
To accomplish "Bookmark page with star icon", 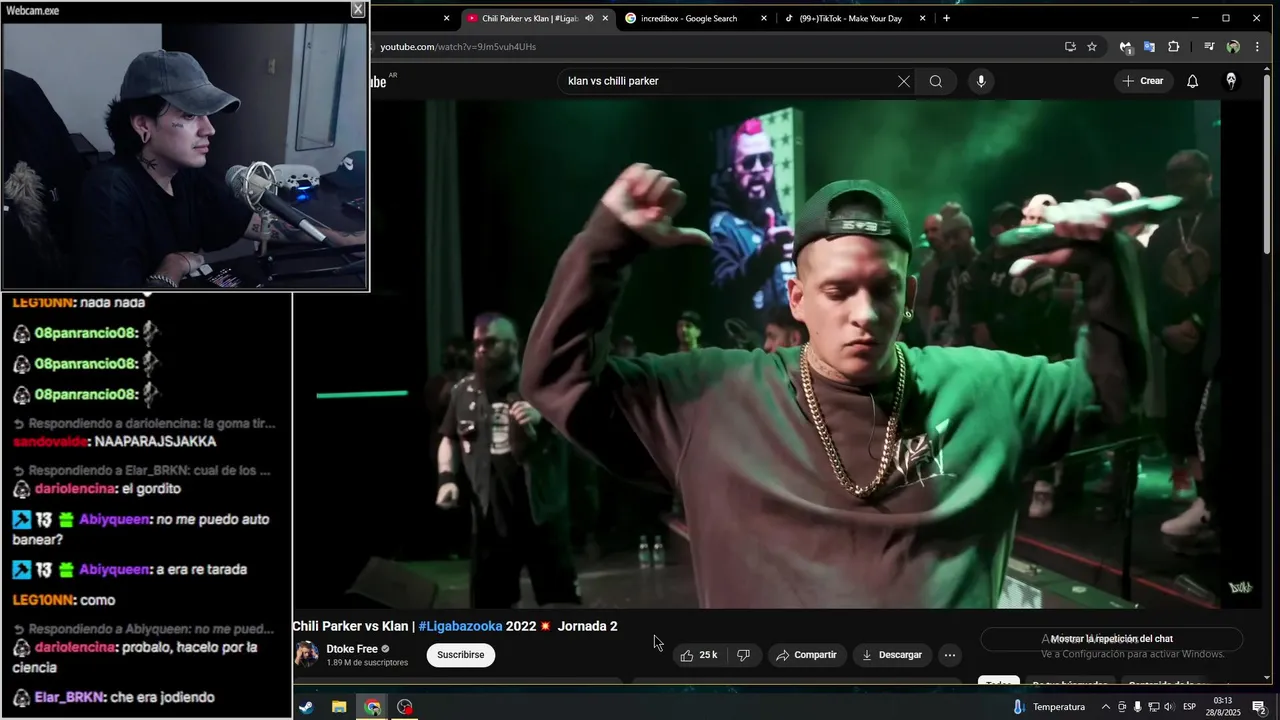I will coord(1092,46).
